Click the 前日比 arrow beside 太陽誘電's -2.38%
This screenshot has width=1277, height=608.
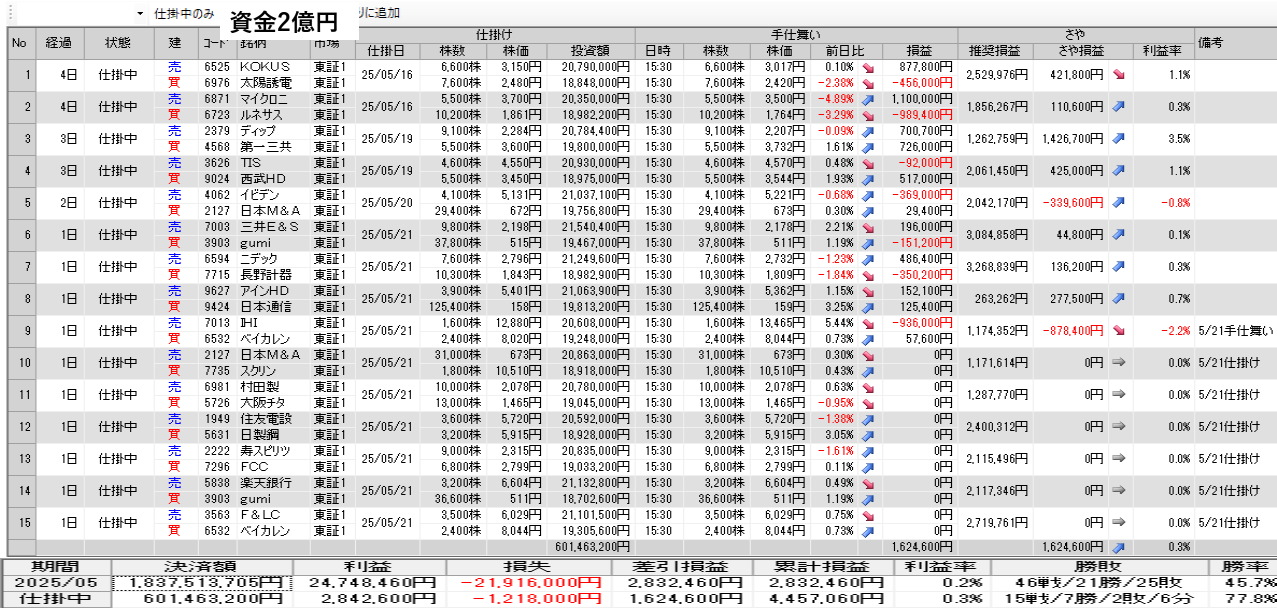(x=867, y=83)
